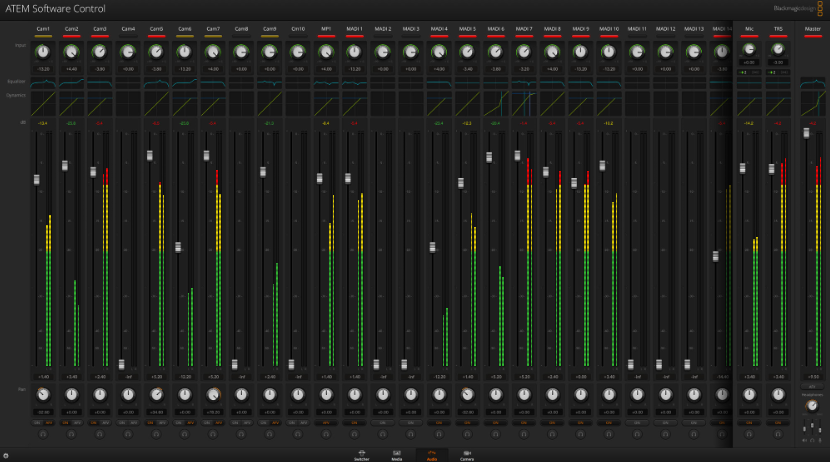Solo the Mic channel headphone icon
This screenshot has height=462, width=830.
click(x=749, y=434)
